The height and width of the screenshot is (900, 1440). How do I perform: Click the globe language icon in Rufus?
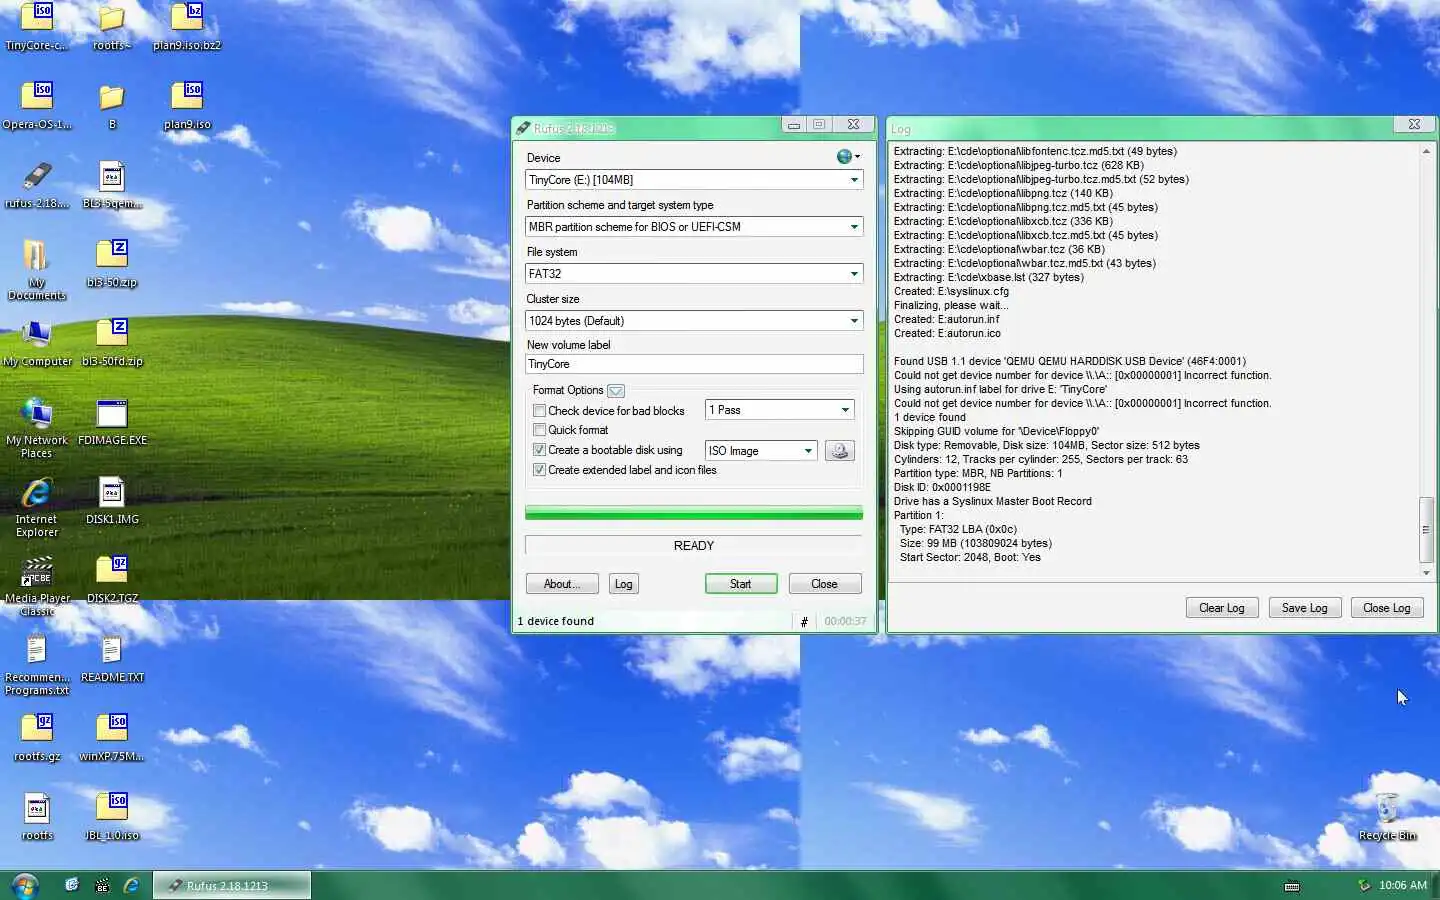tap(846, 156)
